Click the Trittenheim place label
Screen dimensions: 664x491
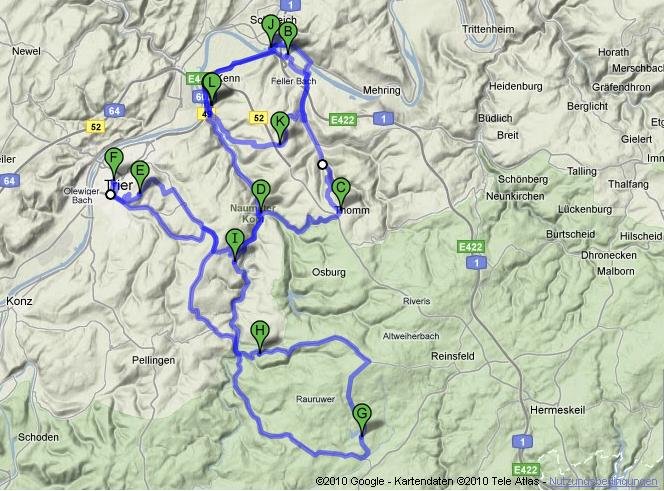488,29
